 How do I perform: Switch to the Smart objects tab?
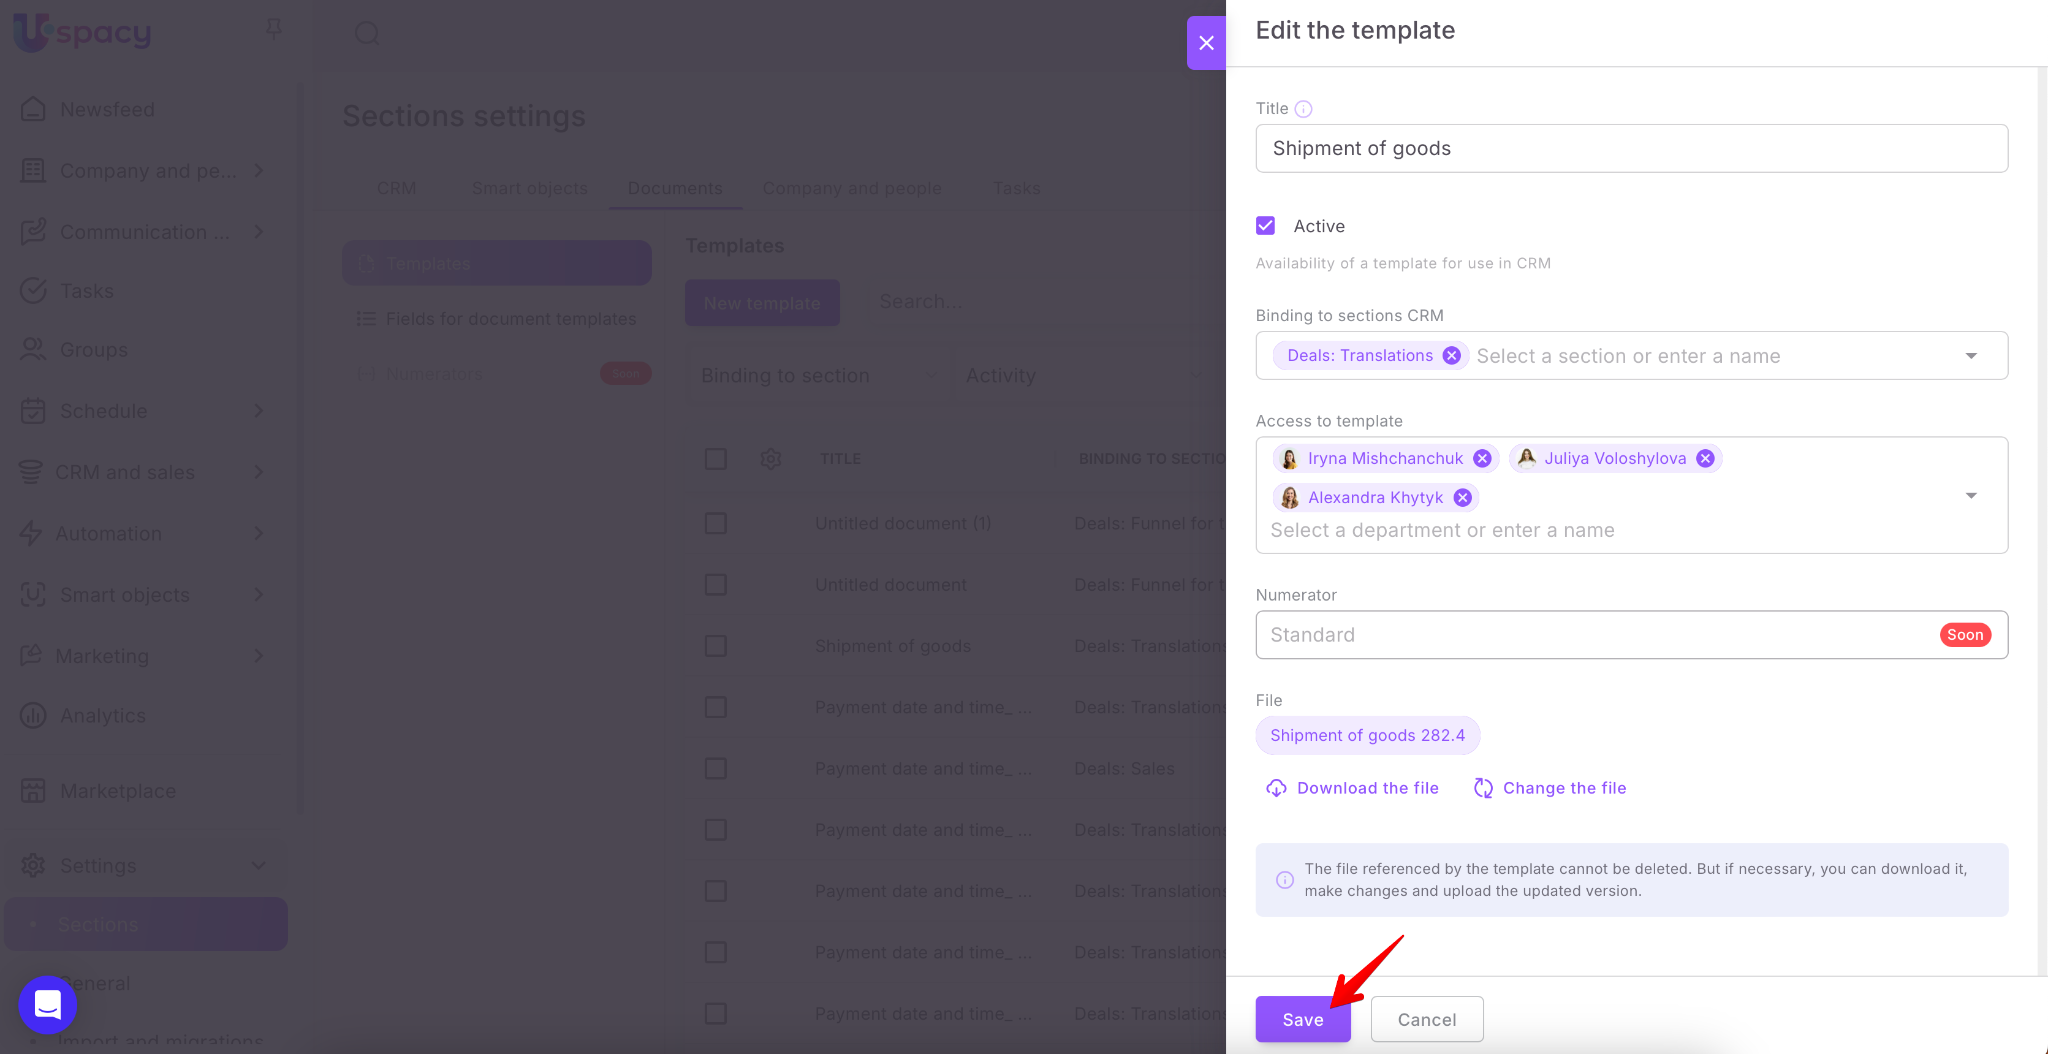[529, 188]
